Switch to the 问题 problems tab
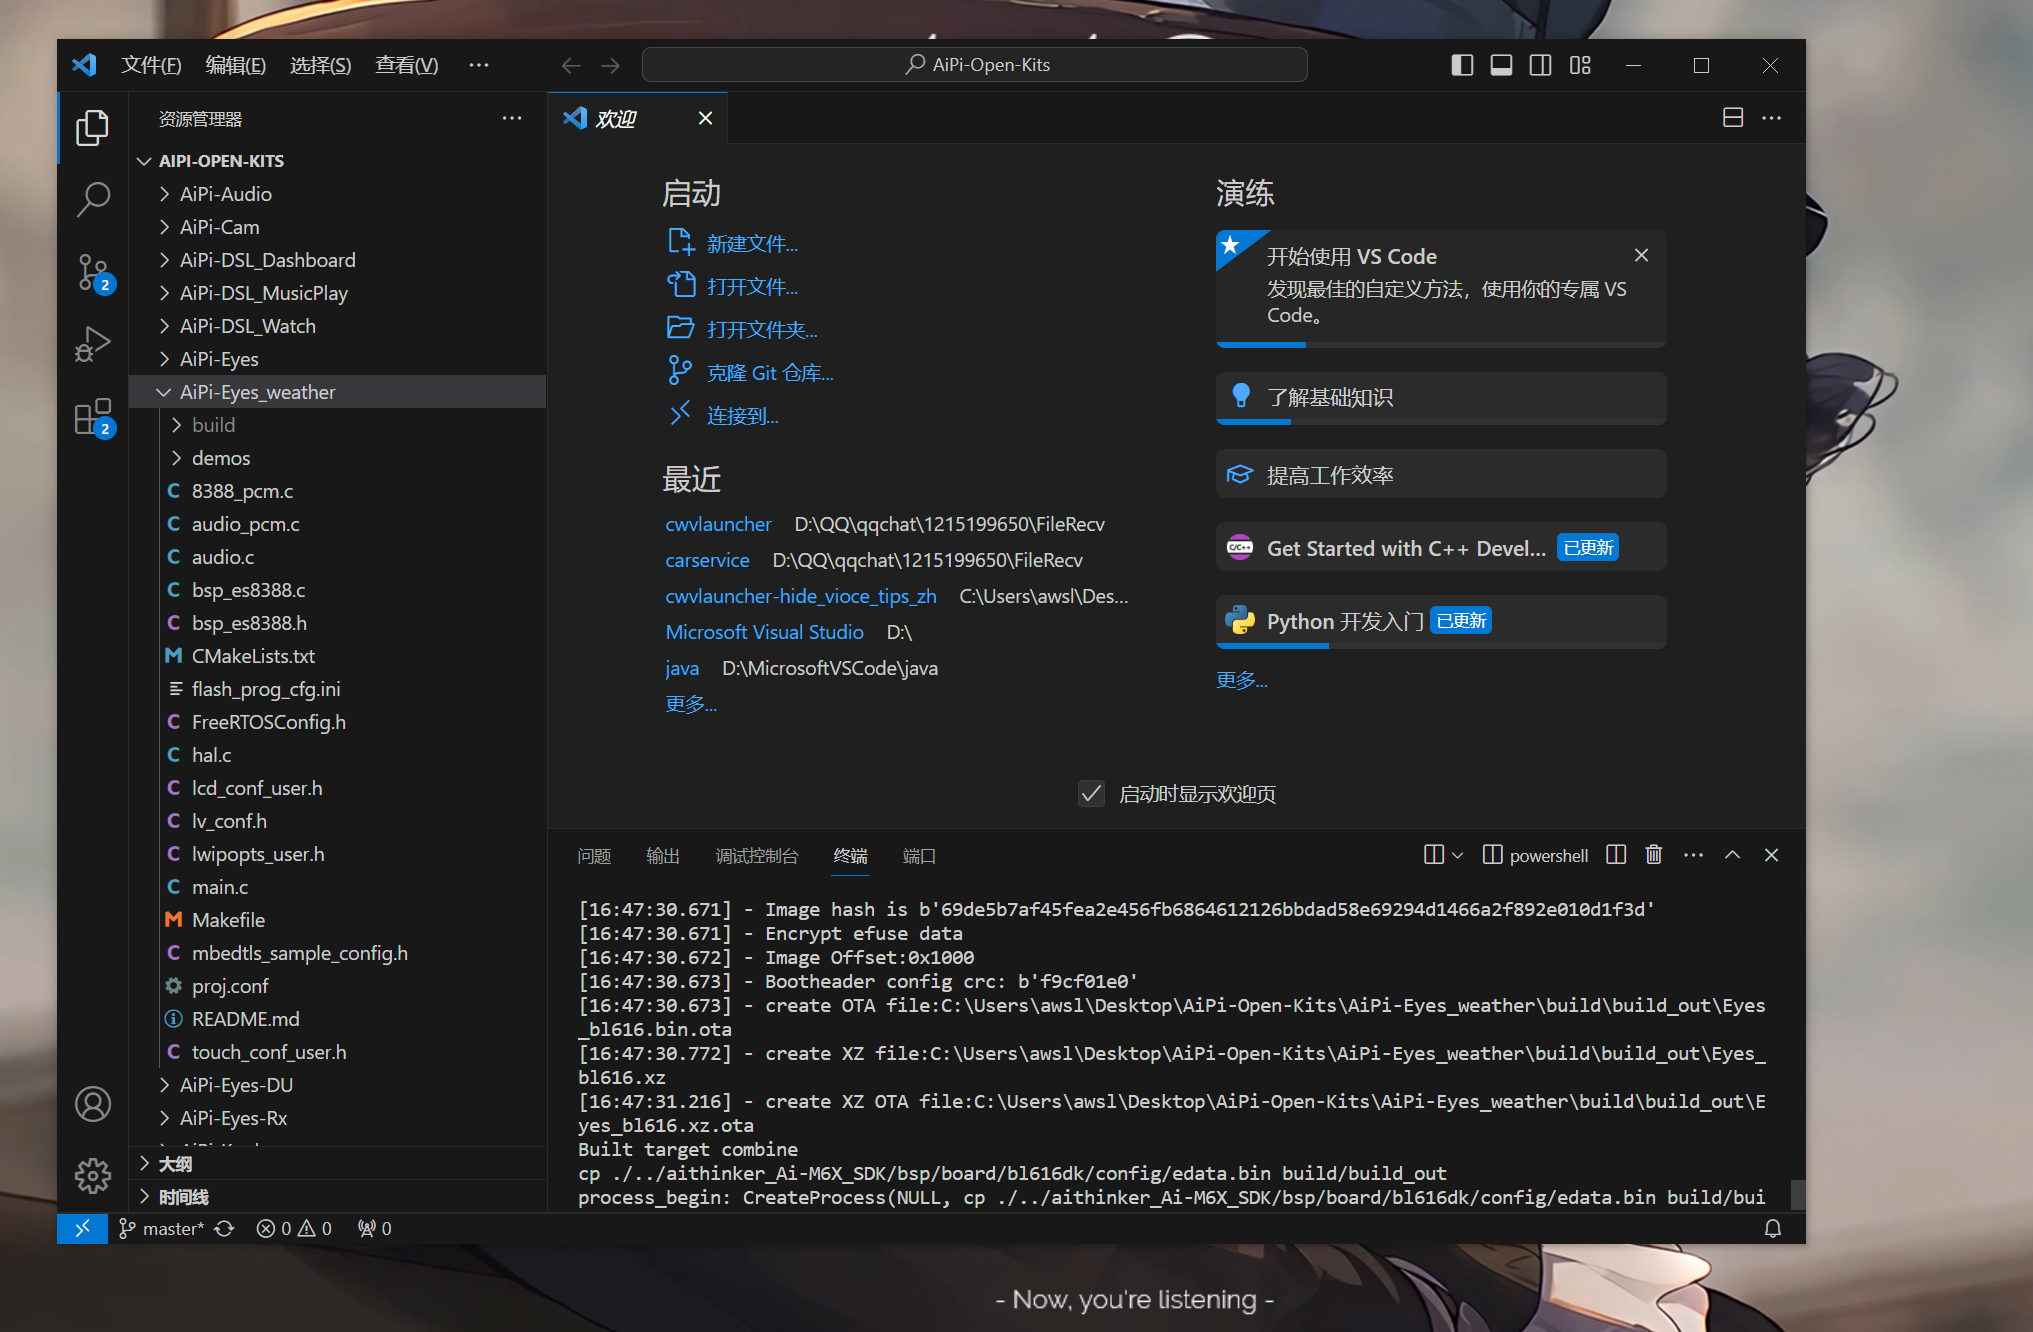Viewport: 2033px width, 1332px height. click(x=594, y=856)
